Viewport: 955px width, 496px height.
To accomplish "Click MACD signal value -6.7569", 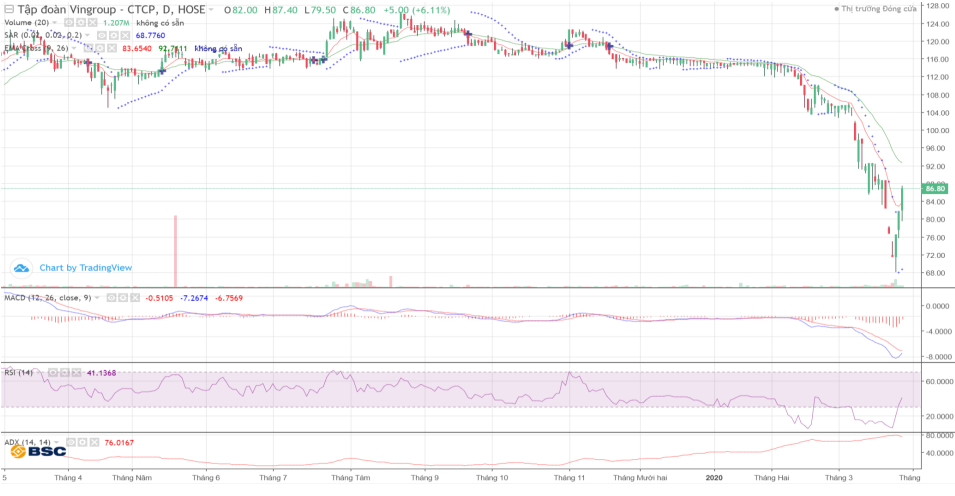I will pyautogui.click(x=228, y=298).
